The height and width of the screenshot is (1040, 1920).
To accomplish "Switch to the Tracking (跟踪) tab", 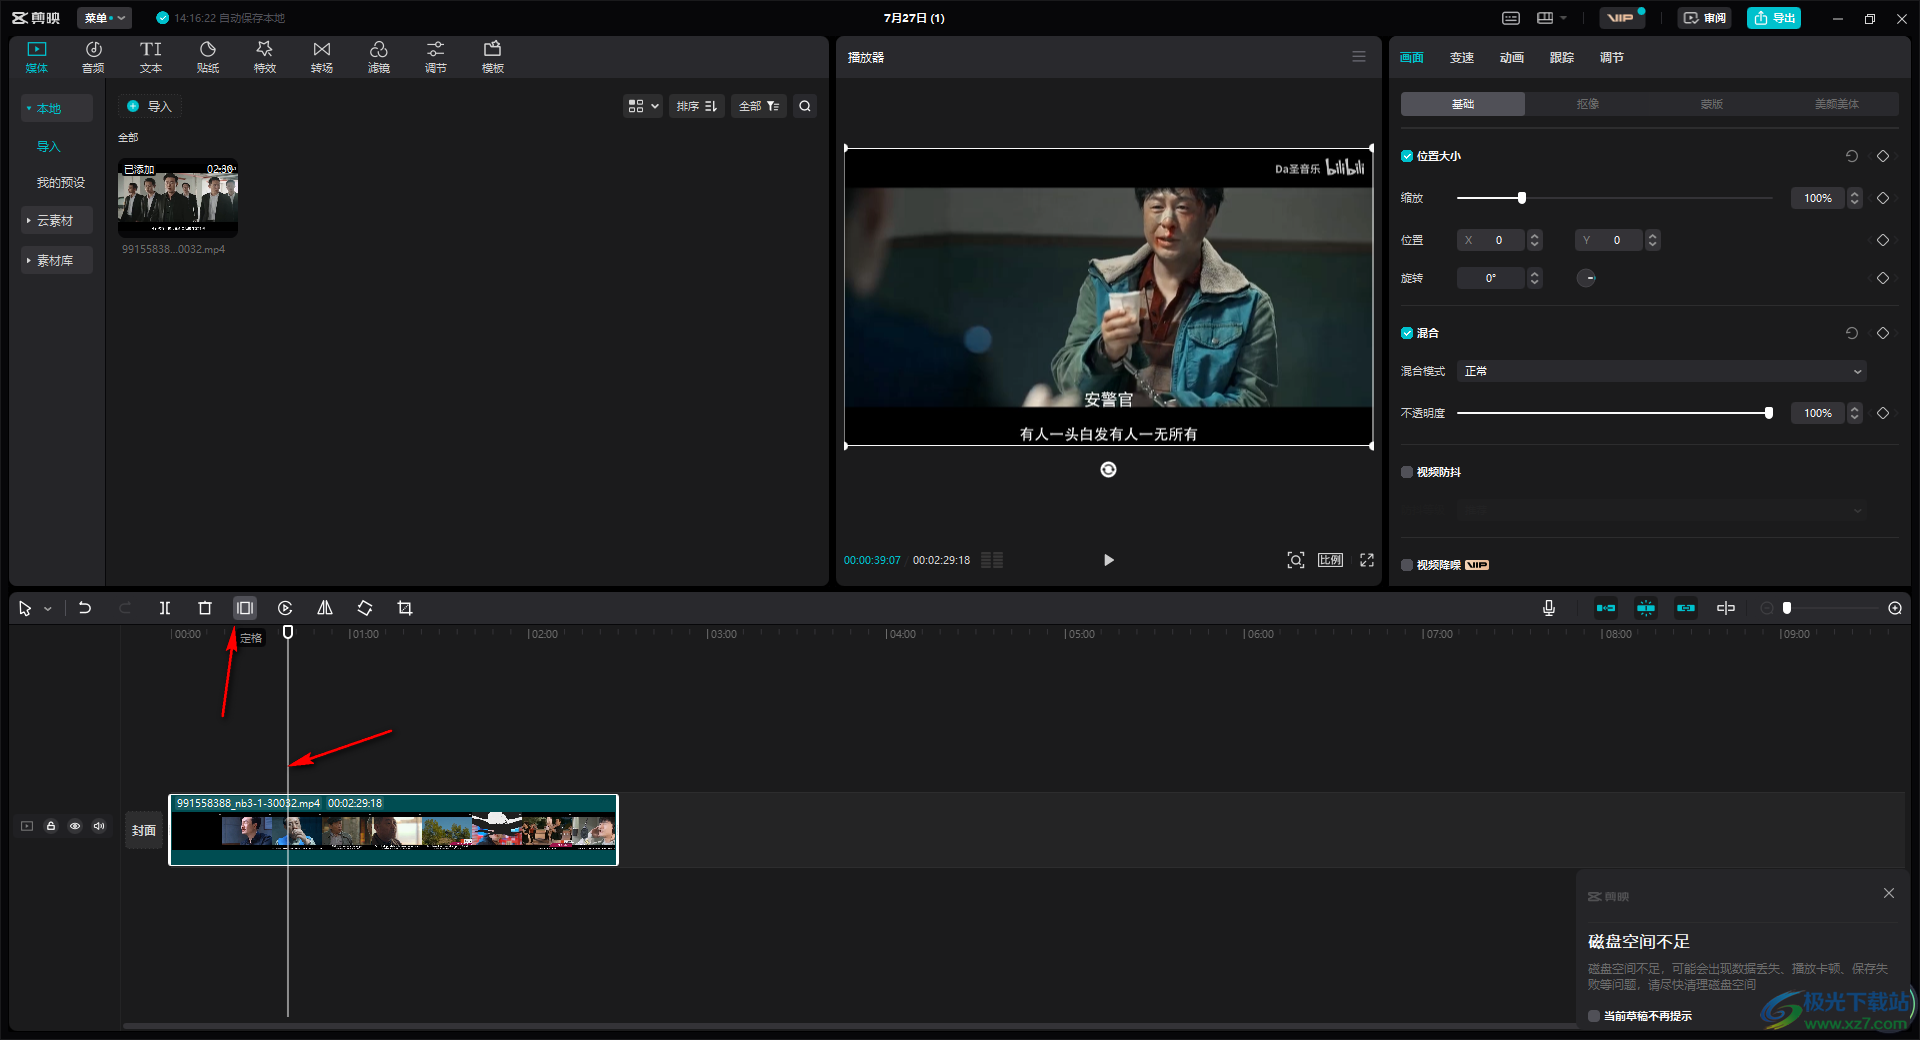I will coord(1562,58).
